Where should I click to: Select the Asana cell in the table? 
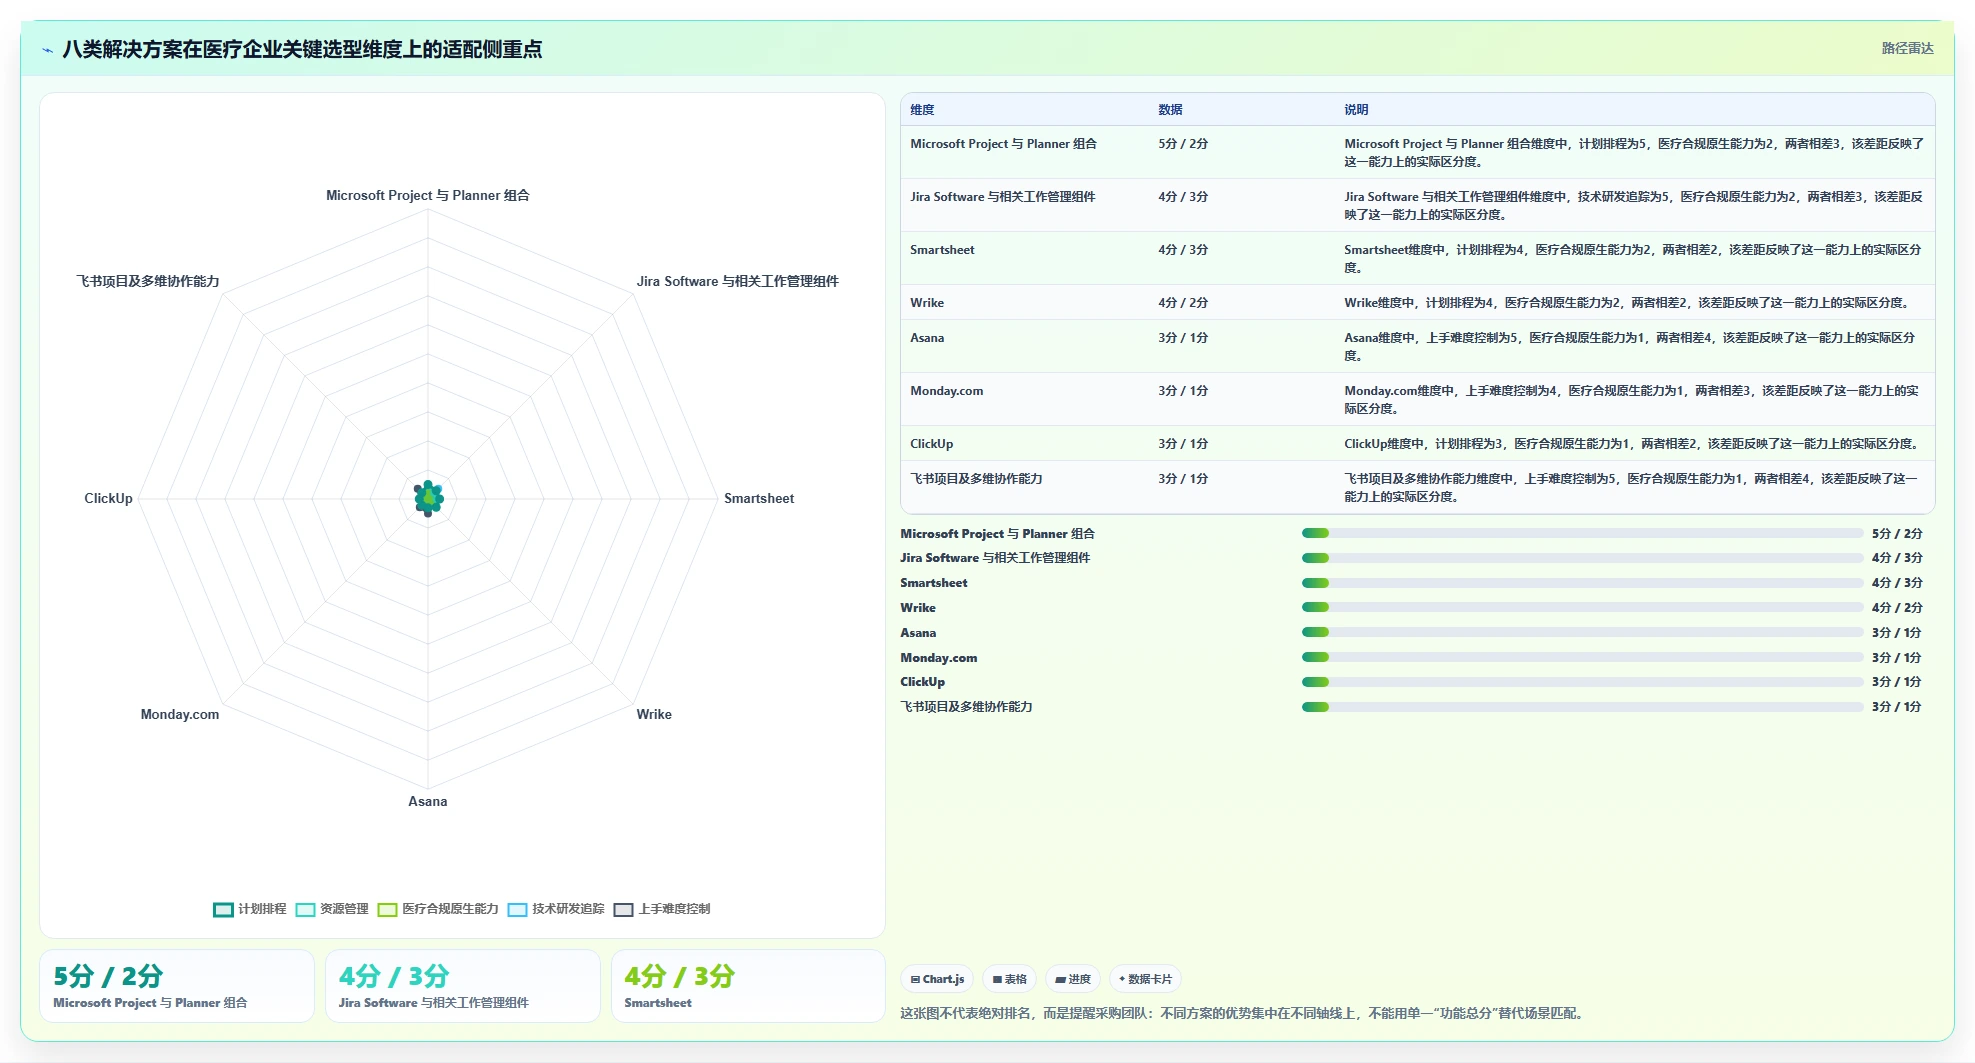point(927,338)
